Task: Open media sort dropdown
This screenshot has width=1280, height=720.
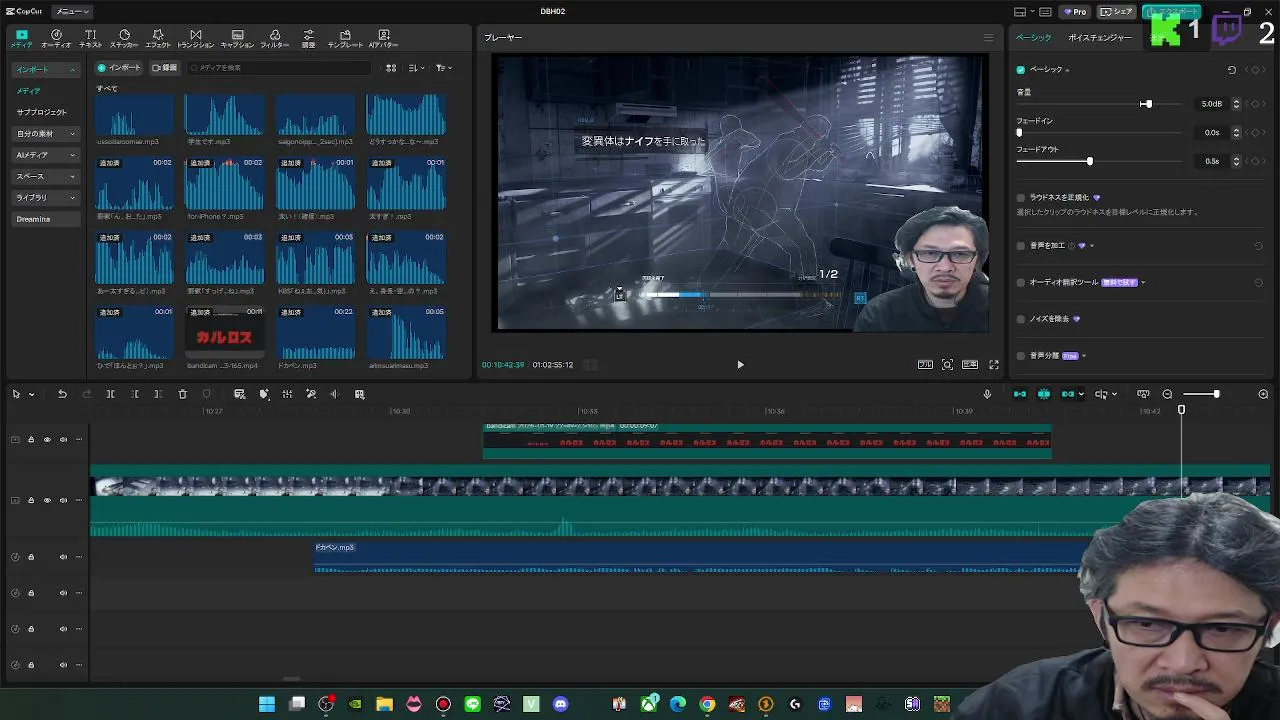Action: click(x=417, y=68)
